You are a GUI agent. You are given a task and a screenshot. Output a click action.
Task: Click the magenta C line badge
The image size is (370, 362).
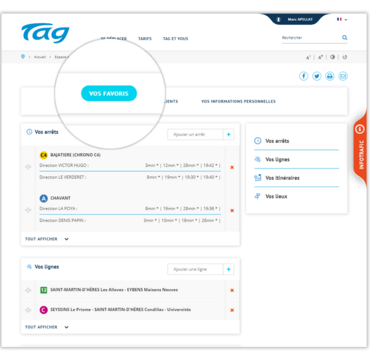(x=43, y=310)
